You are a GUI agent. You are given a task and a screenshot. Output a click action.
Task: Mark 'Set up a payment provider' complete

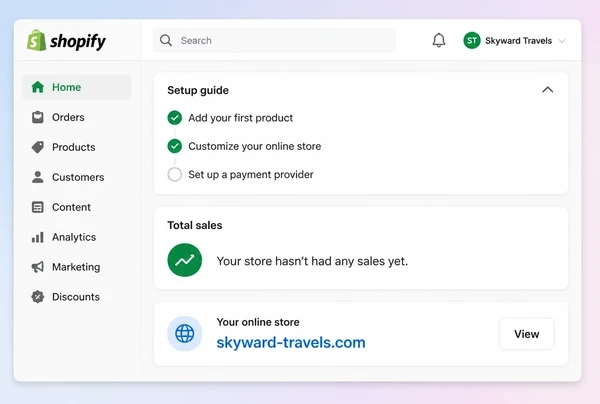tap(174, 174)
